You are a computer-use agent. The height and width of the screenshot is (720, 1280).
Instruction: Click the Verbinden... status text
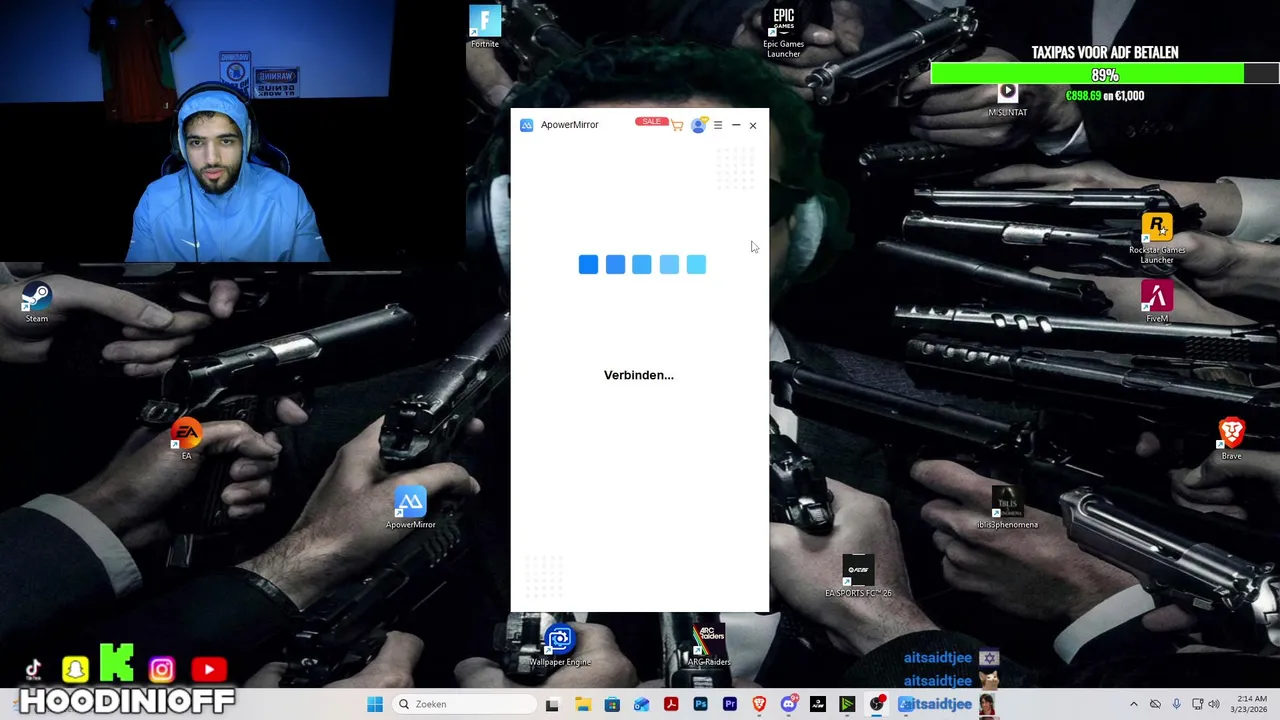click(639, 375)
